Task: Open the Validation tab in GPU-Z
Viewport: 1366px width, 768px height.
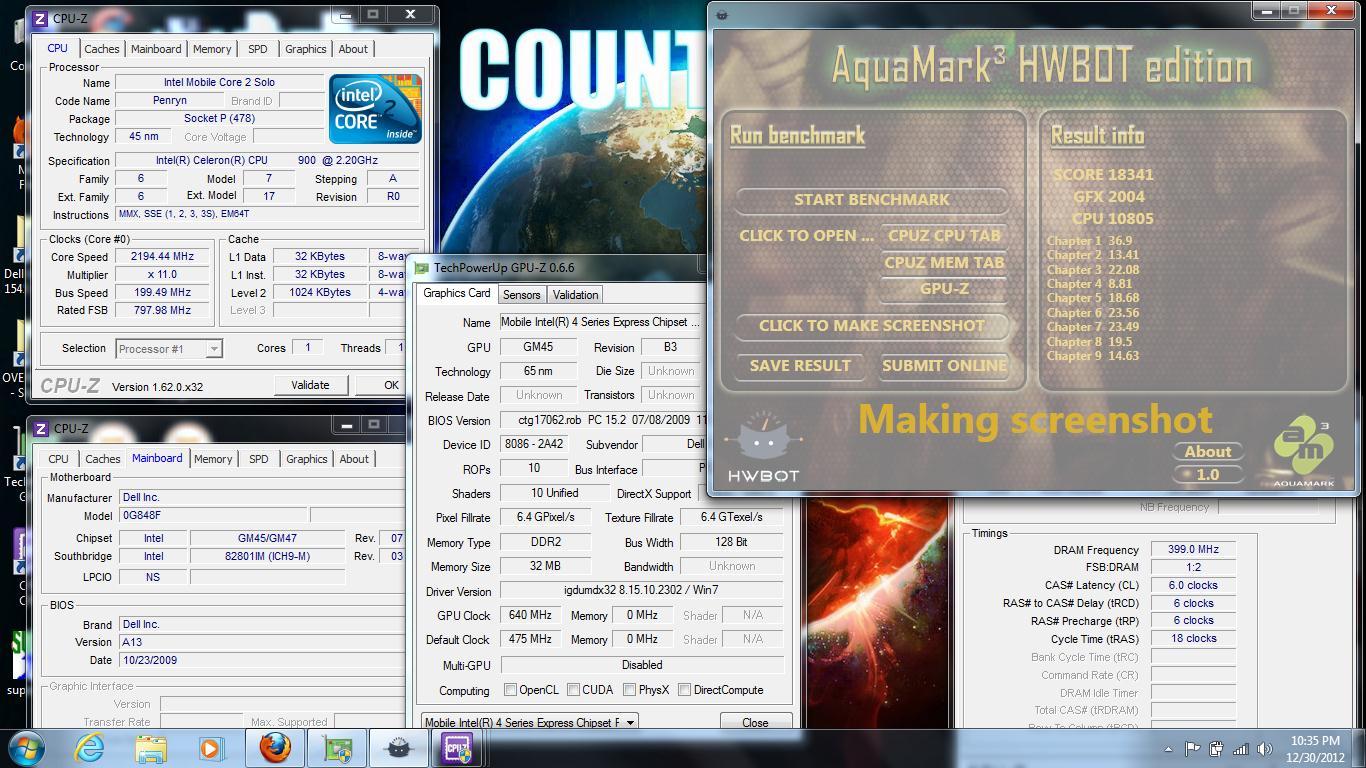Action: tap(575, 295)
